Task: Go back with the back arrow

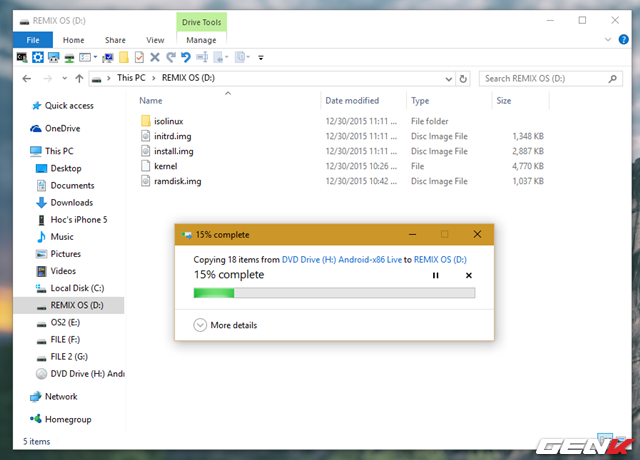Action: coord(27,78)
